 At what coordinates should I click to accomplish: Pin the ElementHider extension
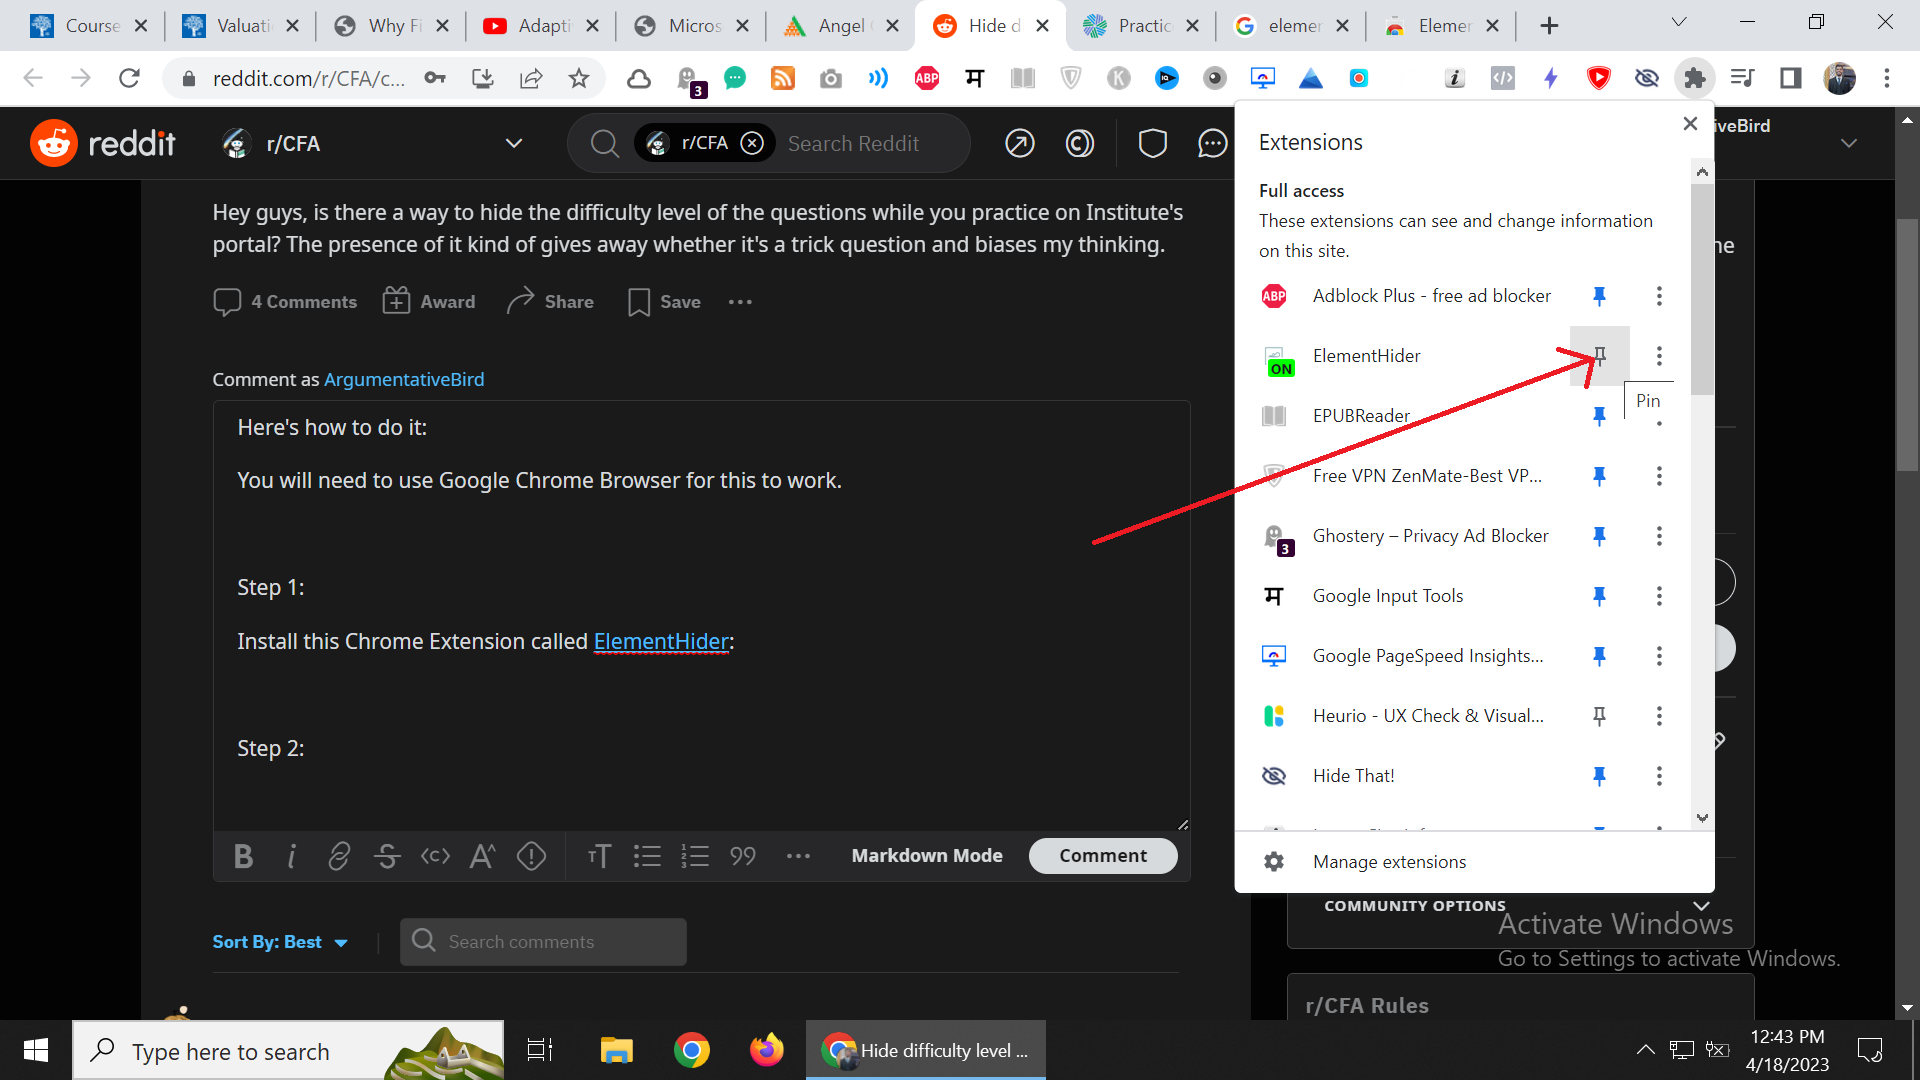tap(1599, 355)
